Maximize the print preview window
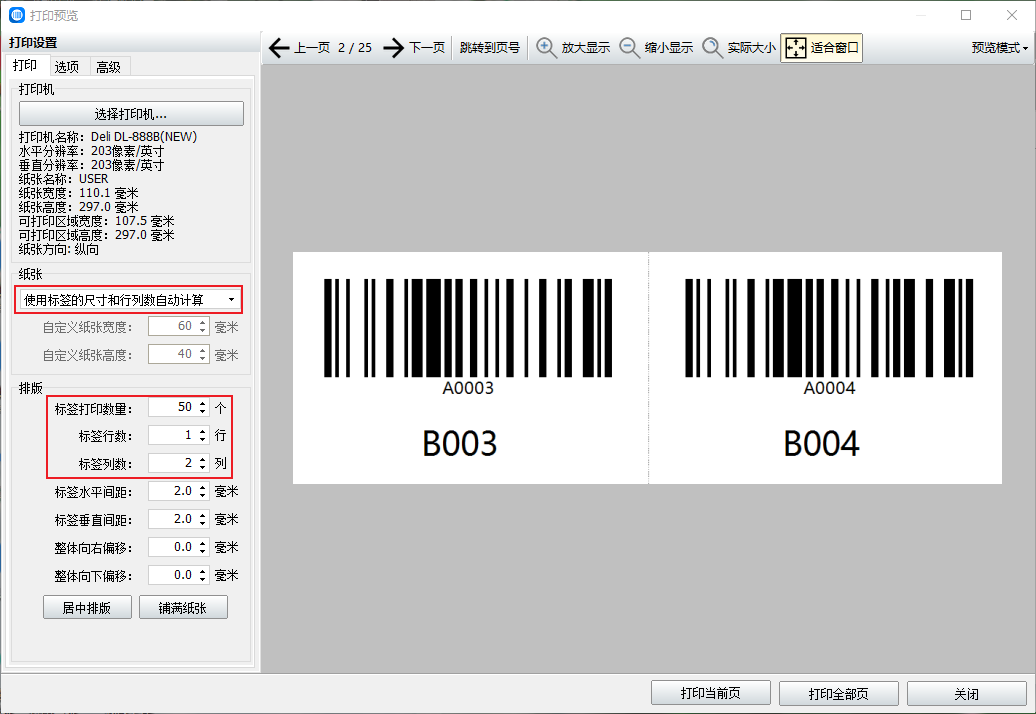1036x714 pixels. 966,15
